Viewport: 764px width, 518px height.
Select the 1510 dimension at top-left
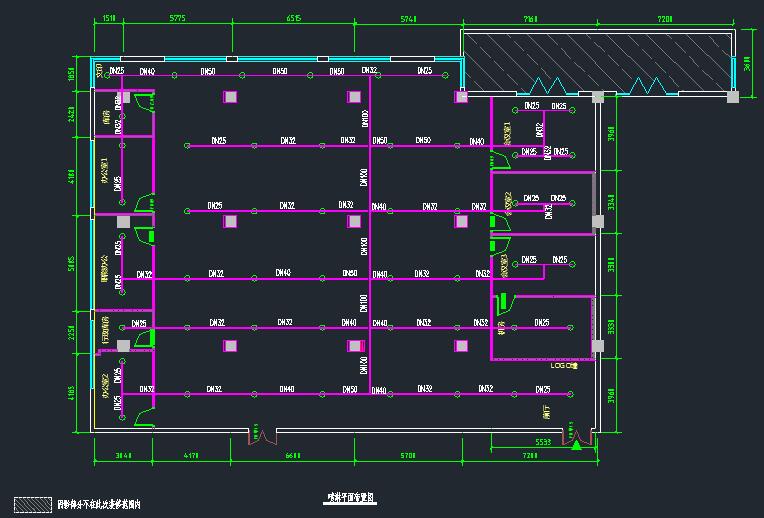coord(110,18)
